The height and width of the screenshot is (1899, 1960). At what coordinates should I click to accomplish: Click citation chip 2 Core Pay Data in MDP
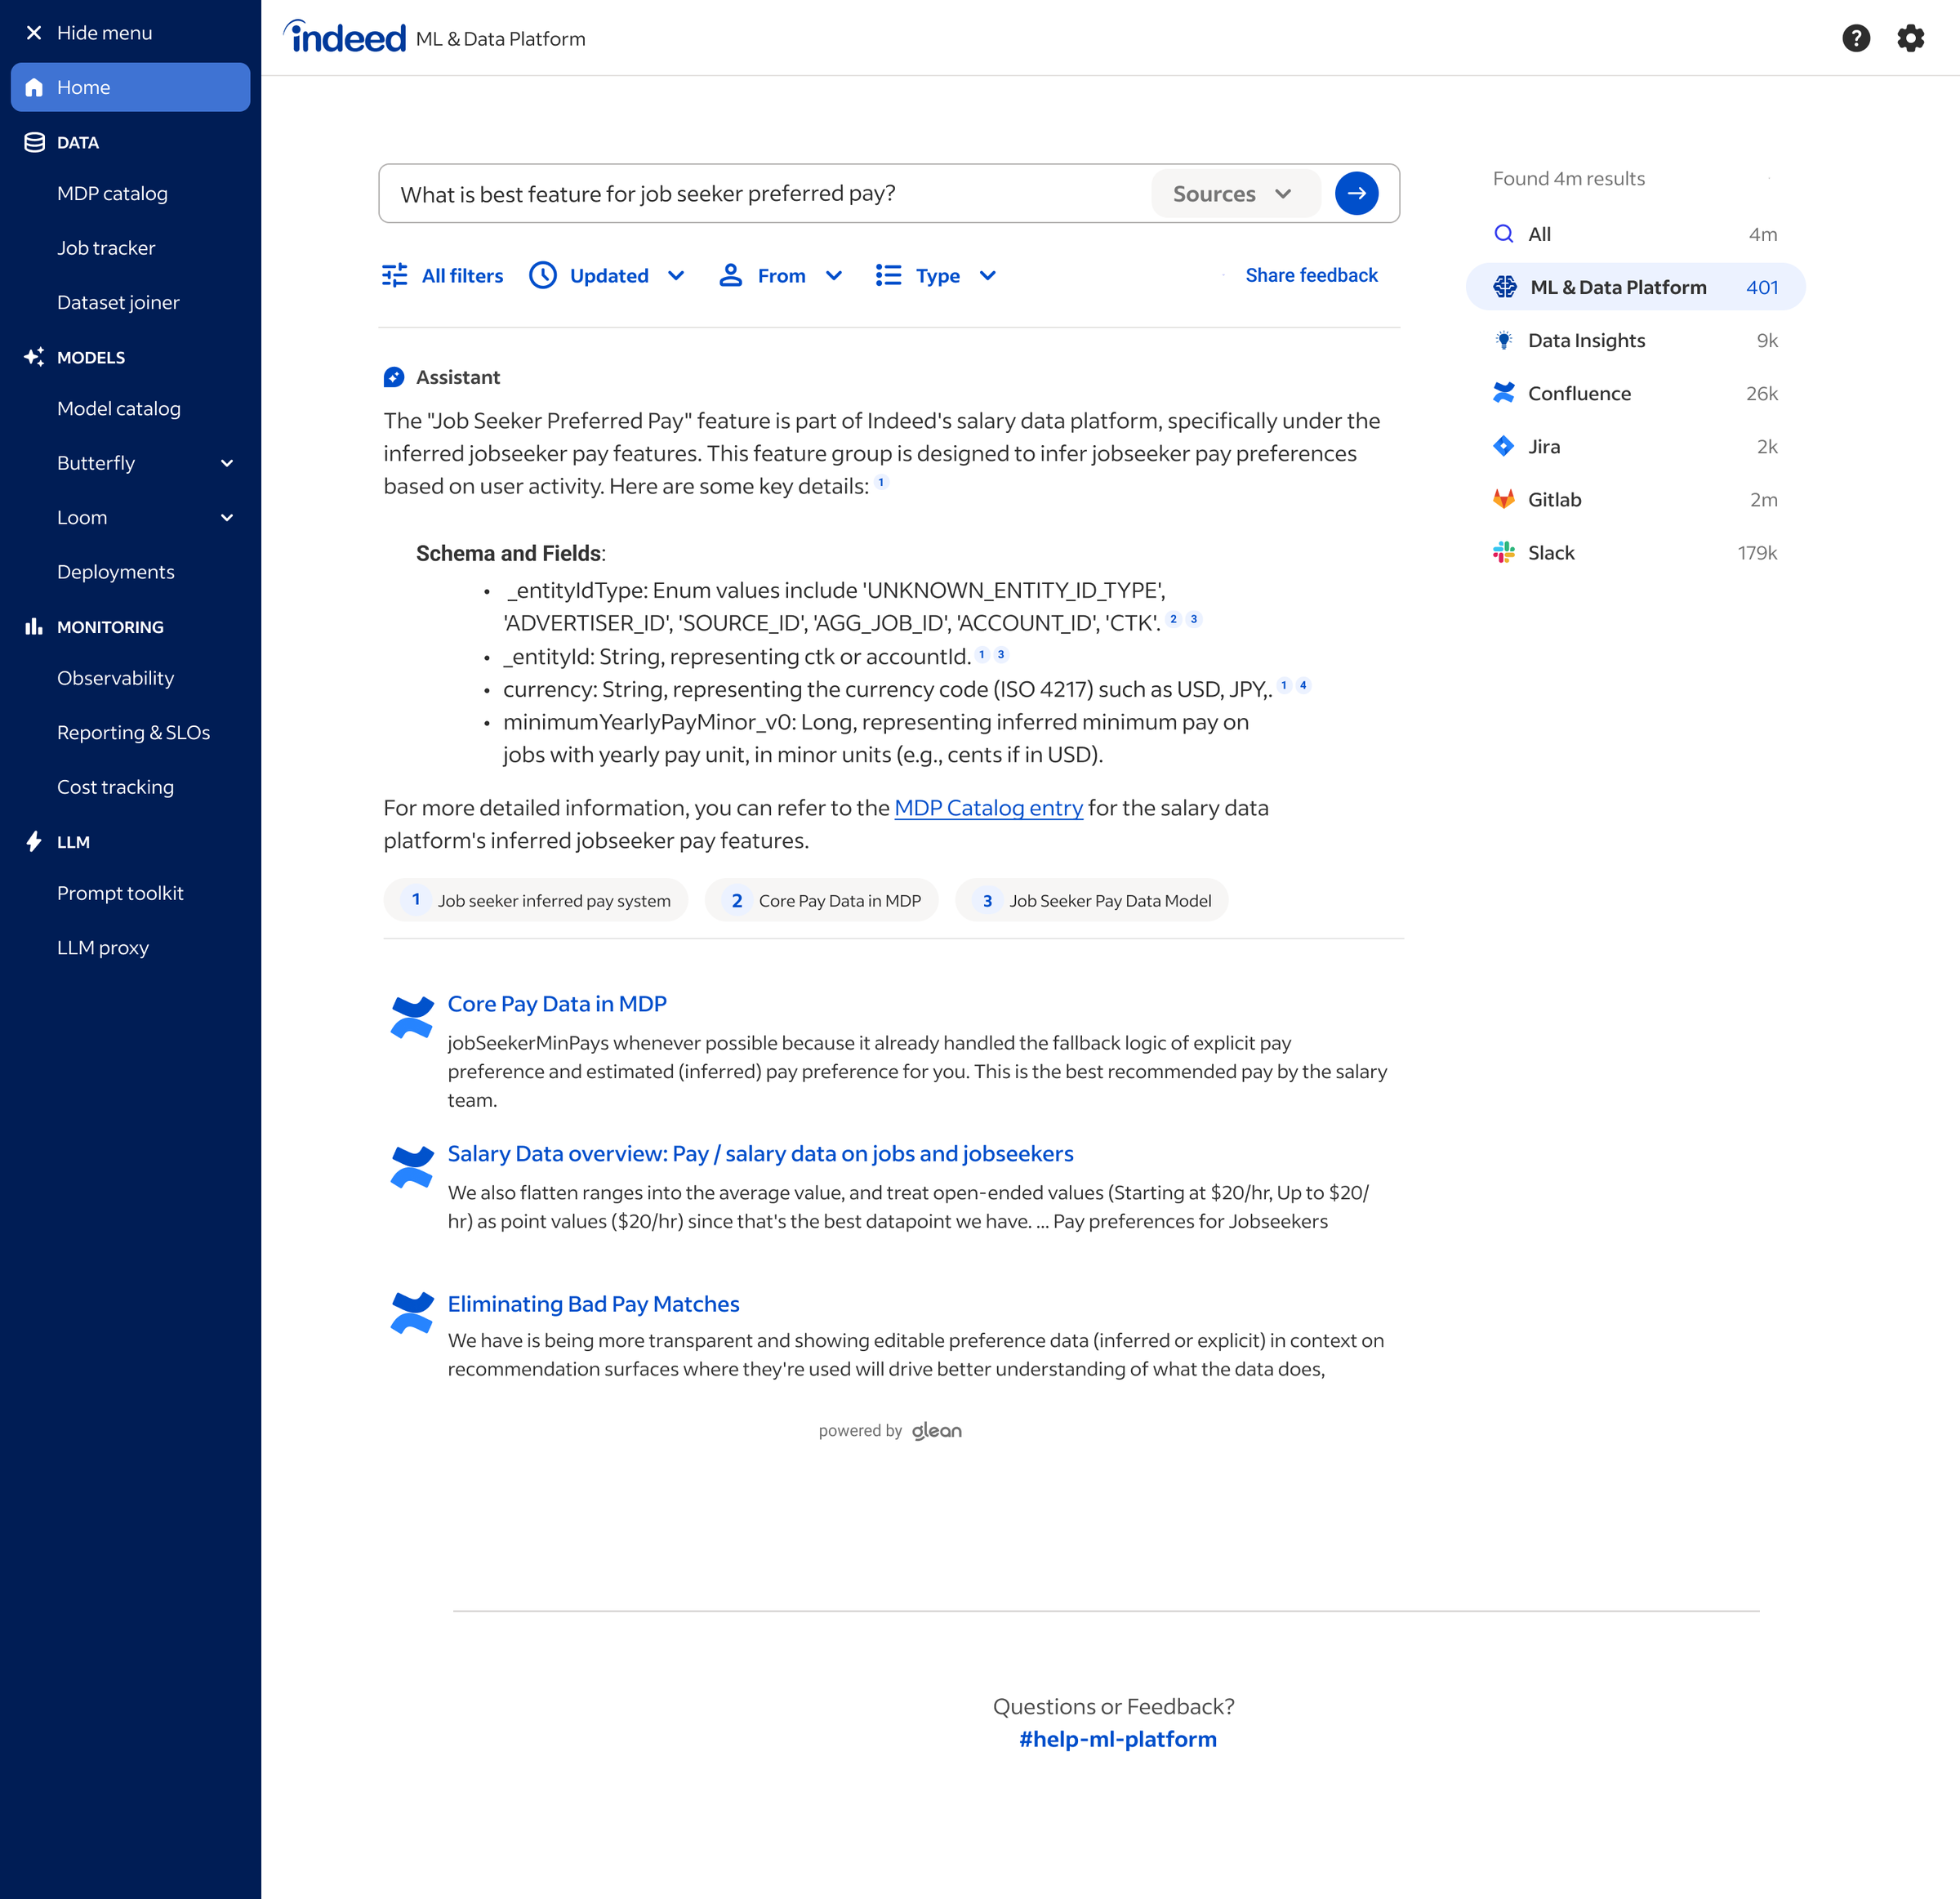click(x=822, y=900)
